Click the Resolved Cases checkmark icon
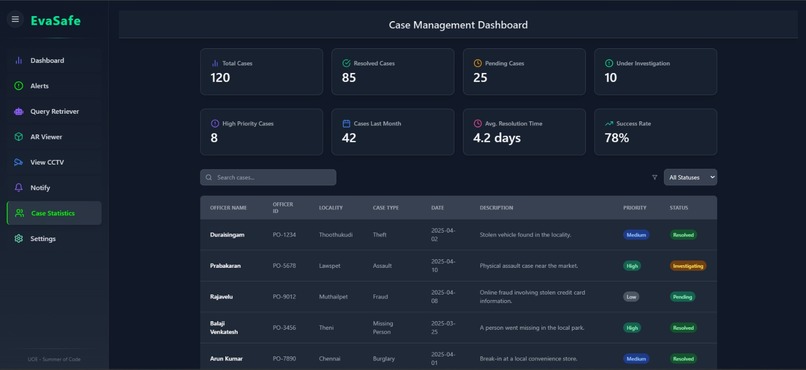Screen dimensions: 806x370 click(346, 63)
